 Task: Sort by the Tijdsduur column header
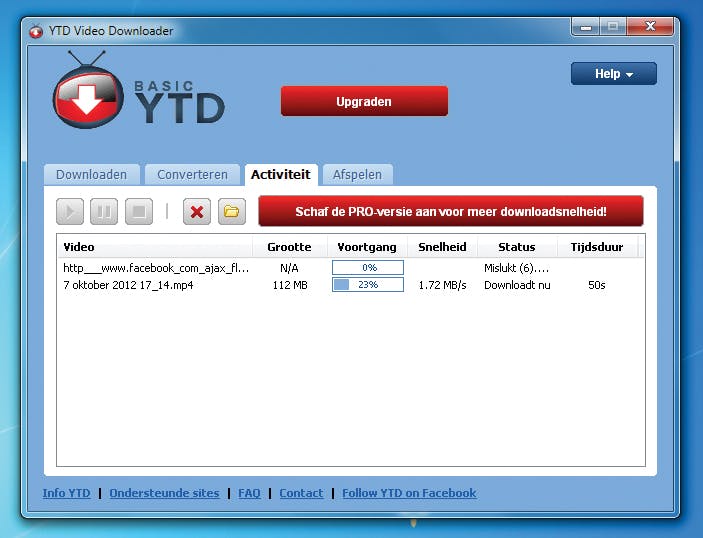pyautogui.click(x=597, y=247)
